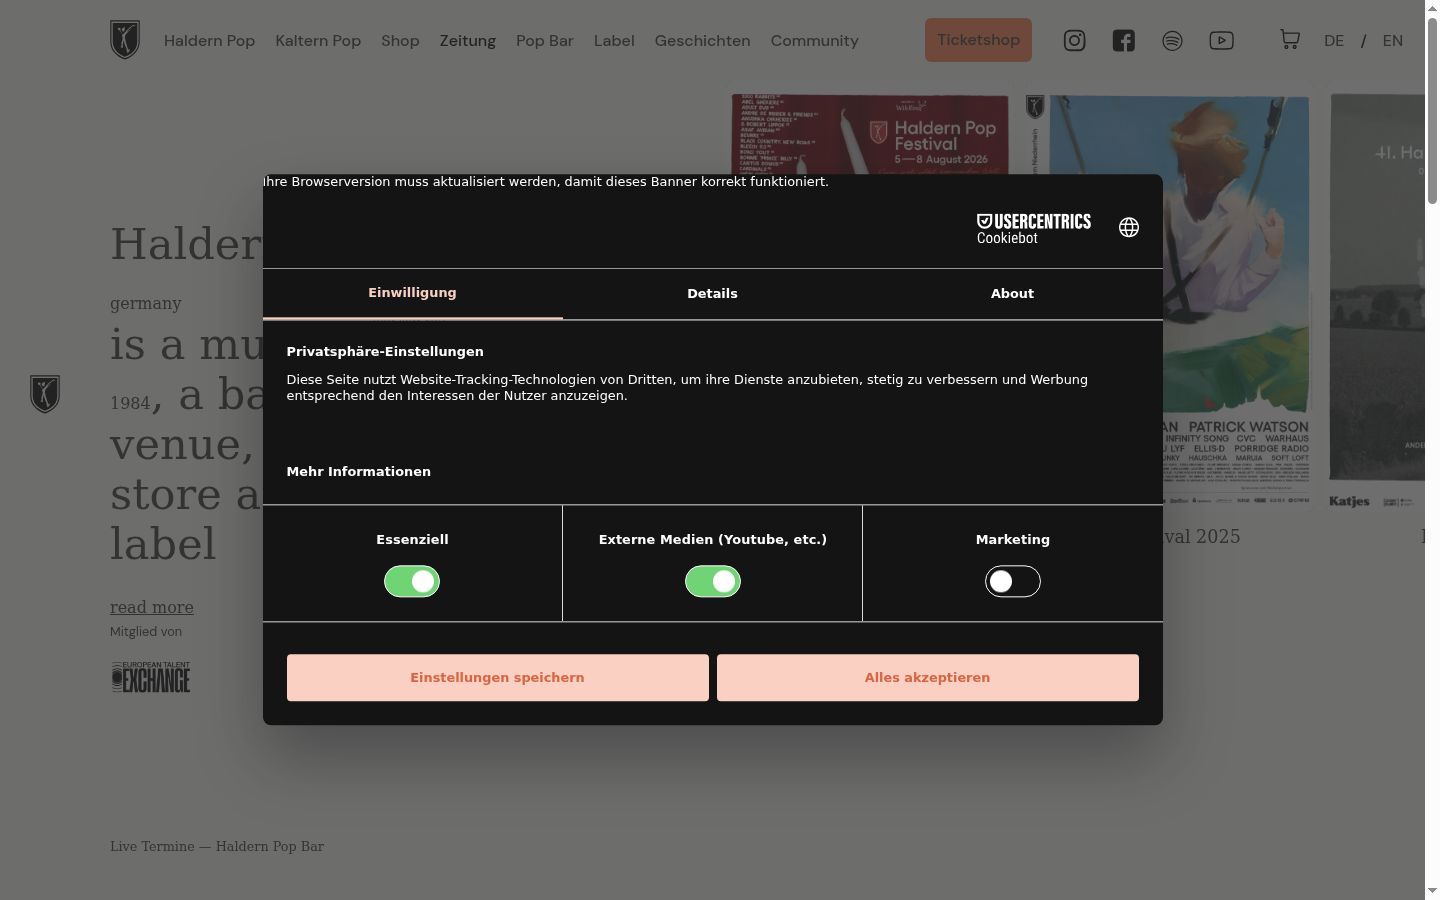Click the Usercentrics Cookiebot logo
Screen dimensions: 1440x900
1034,228
